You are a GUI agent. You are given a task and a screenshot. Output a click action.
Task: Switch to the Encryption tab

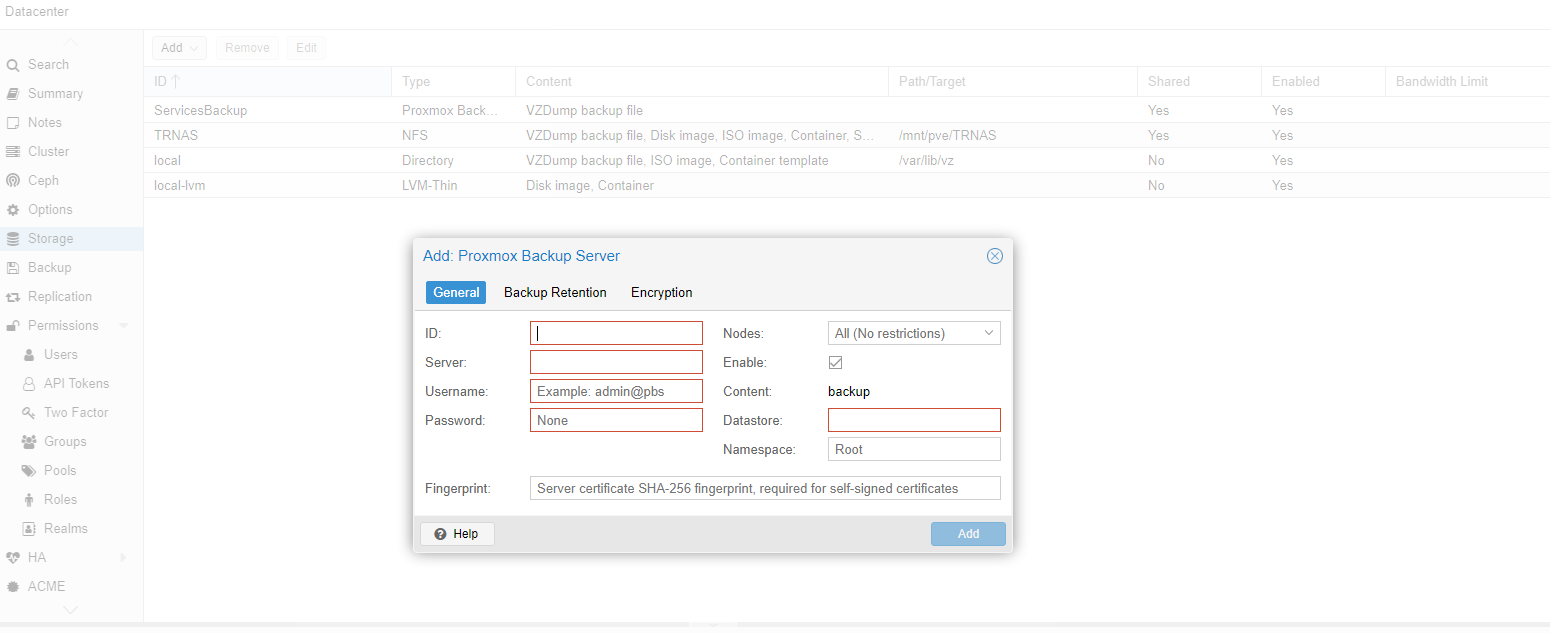[x=662, y=292]
